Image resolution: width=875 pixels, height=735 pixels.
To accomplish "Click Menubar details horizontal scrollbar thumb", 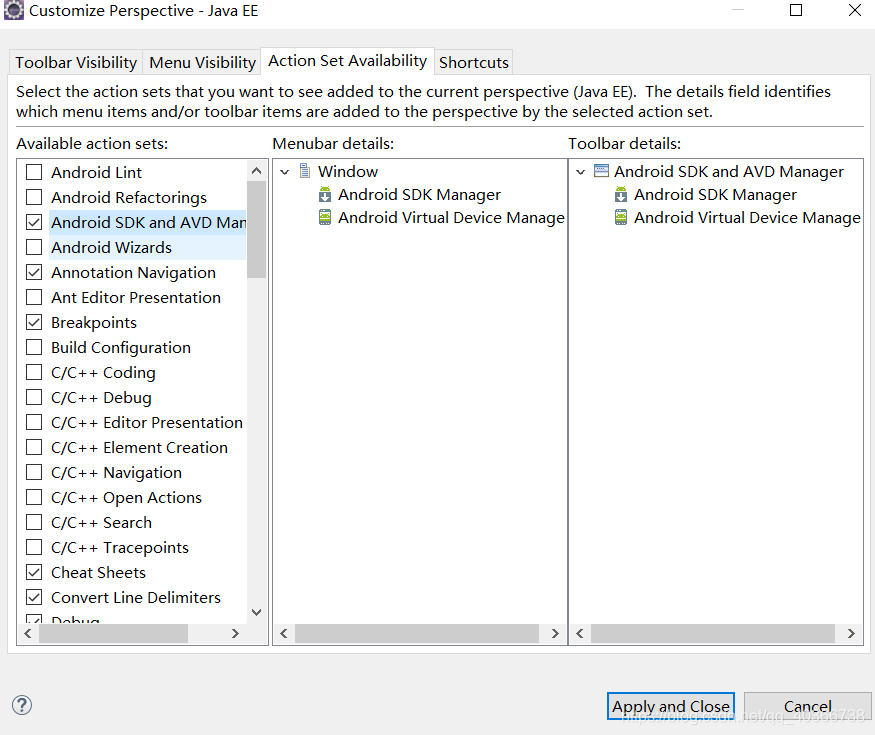I will pyautogui.click(x=417, y=633).
